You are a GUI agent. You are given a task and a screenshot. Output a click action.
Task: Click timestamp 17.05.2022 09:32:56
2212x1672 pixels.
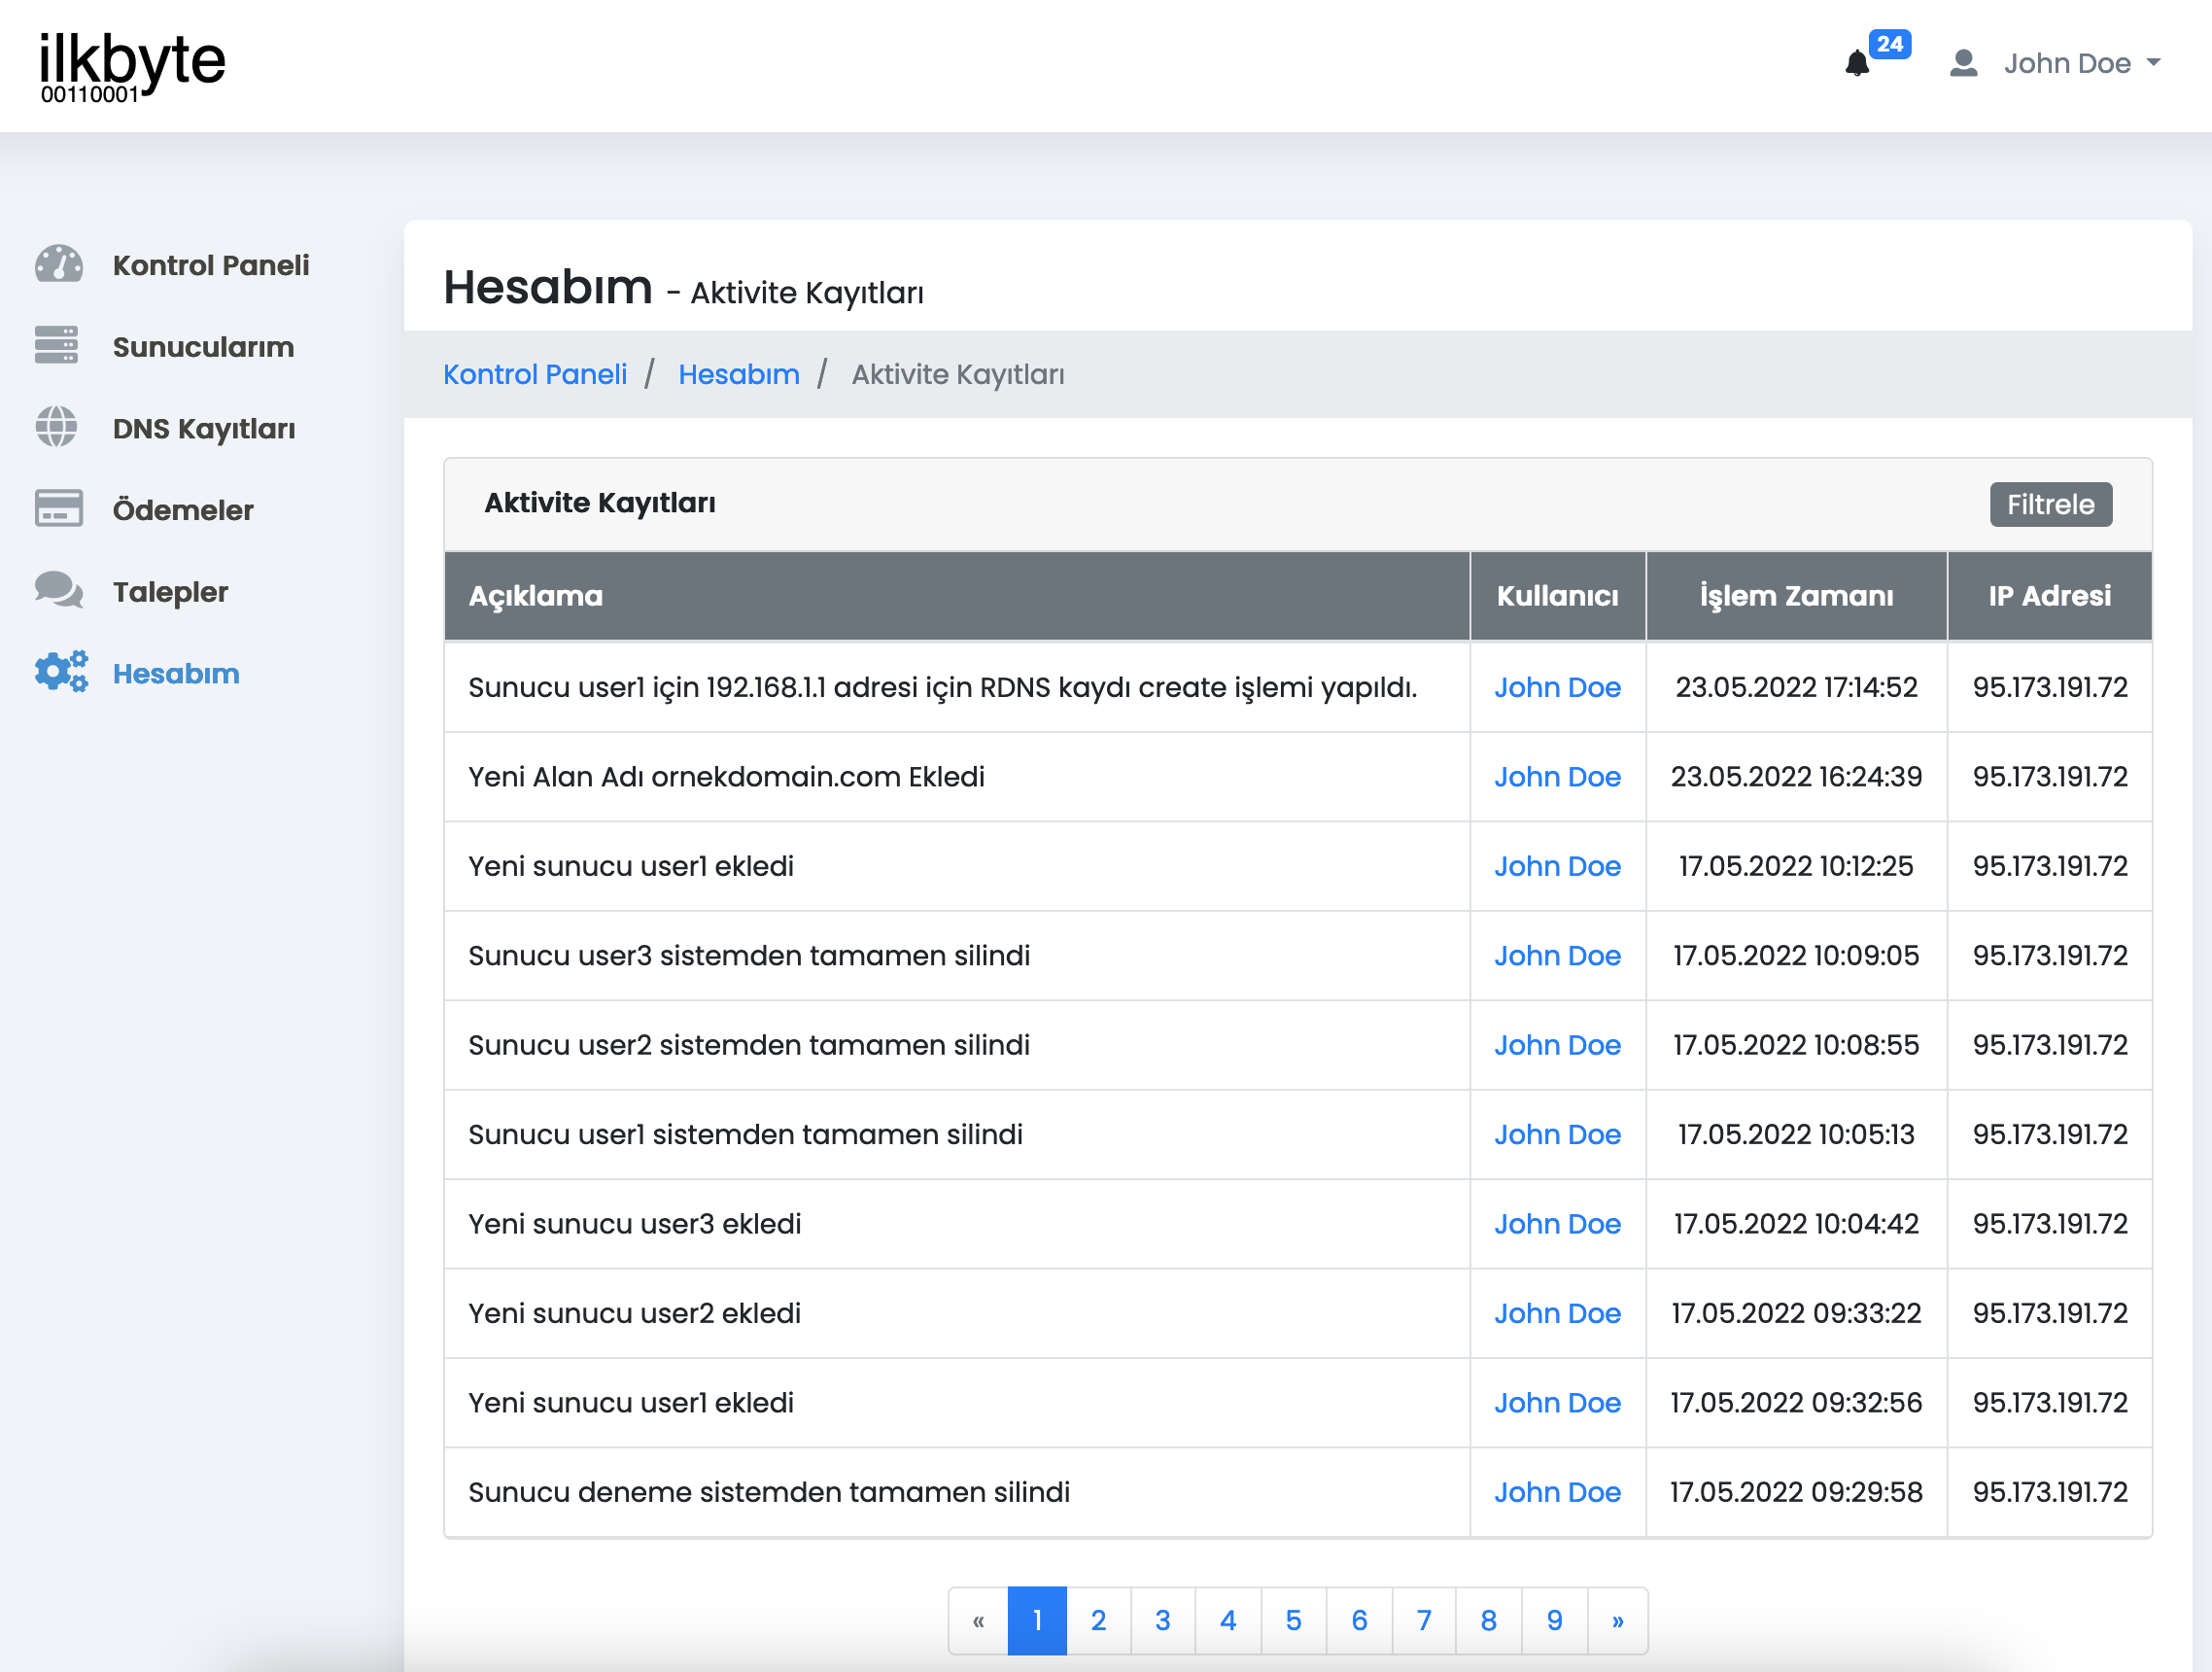click(1796, 1403)
